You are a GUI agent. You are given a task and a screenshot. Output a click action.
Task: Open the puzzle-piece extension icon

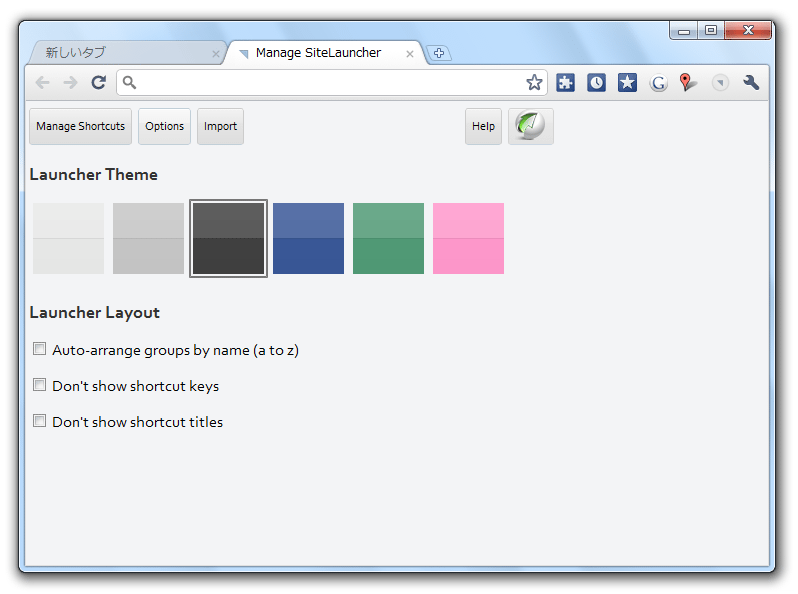pyautogui.click(x=565, y=82)
